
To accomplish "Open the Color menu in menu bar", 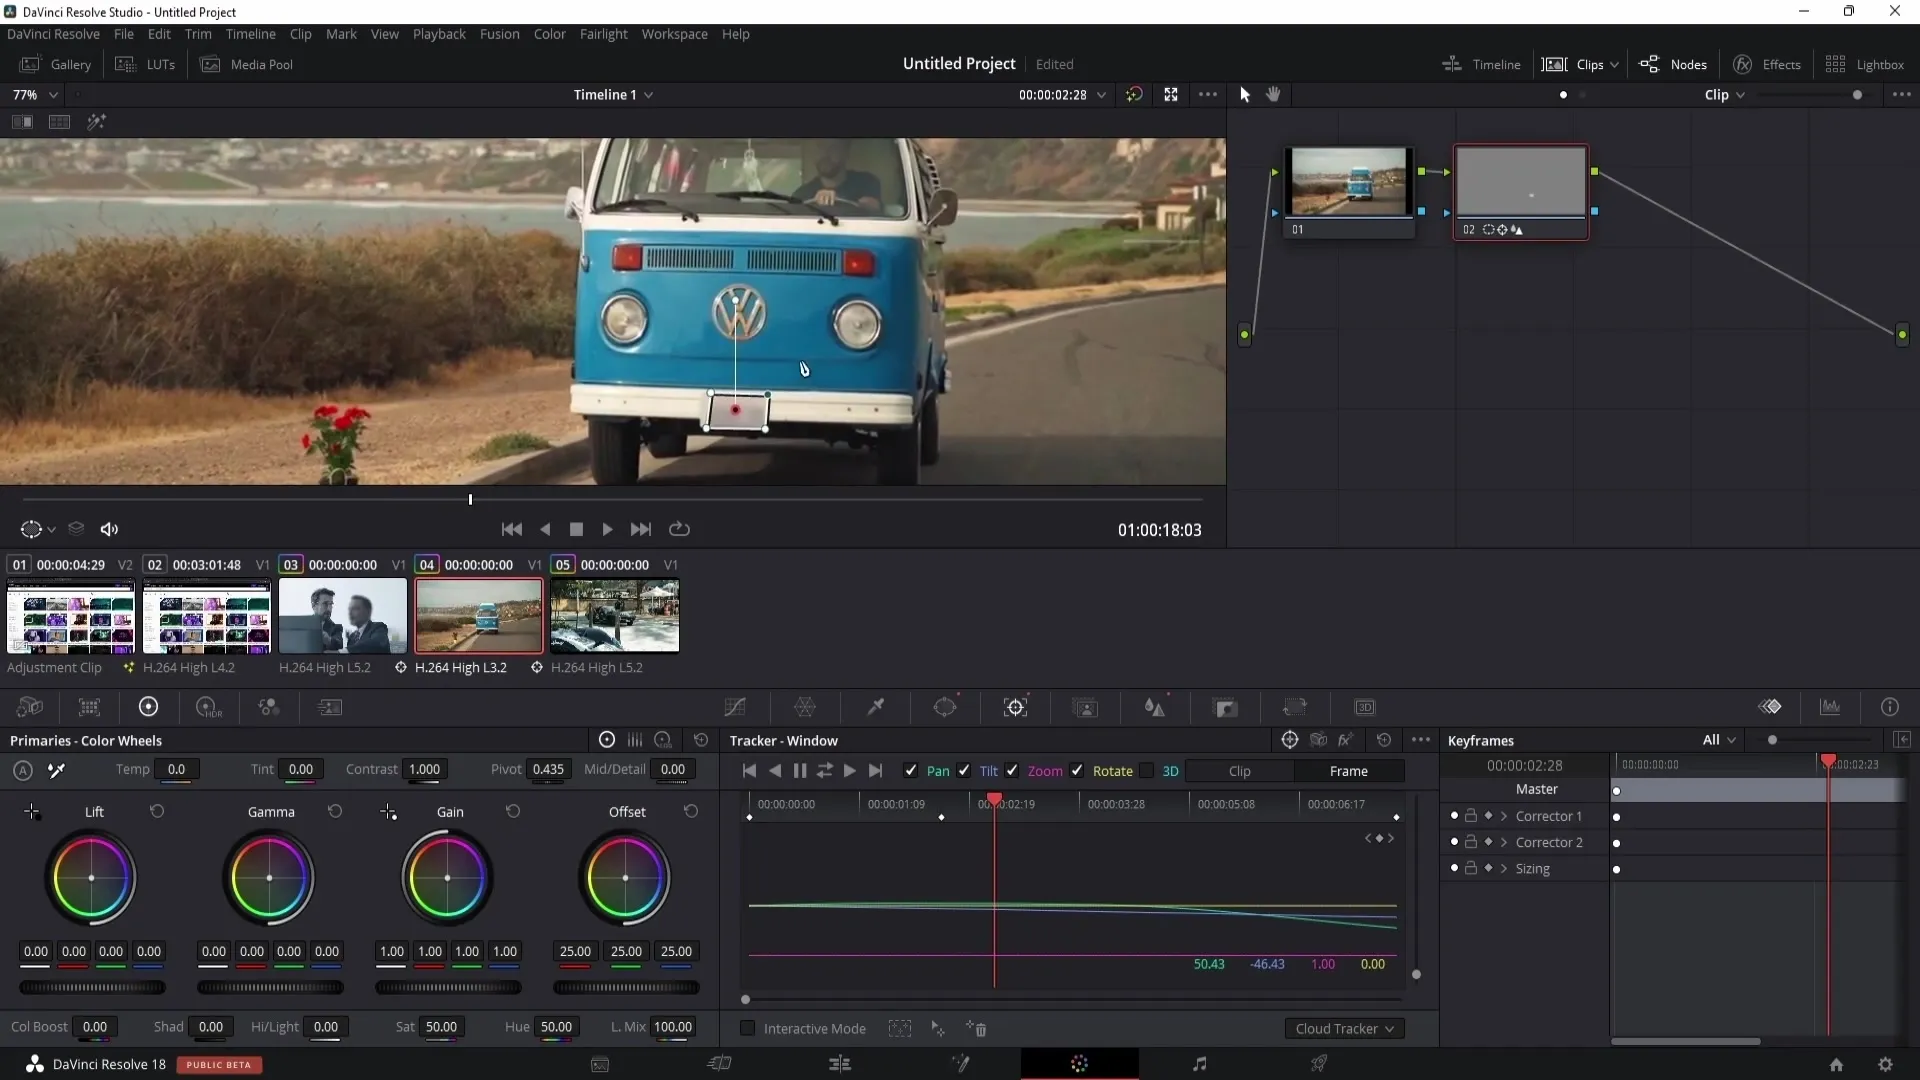I will click(550, 34).
